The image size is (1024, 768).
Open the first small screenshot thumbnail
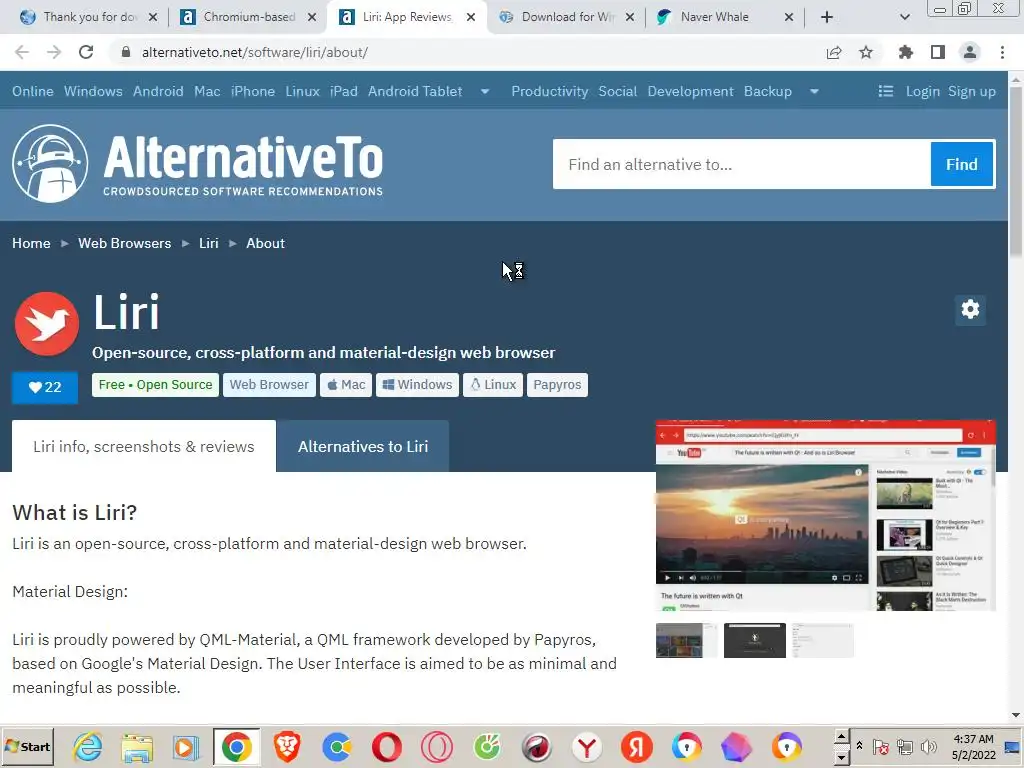686,640
